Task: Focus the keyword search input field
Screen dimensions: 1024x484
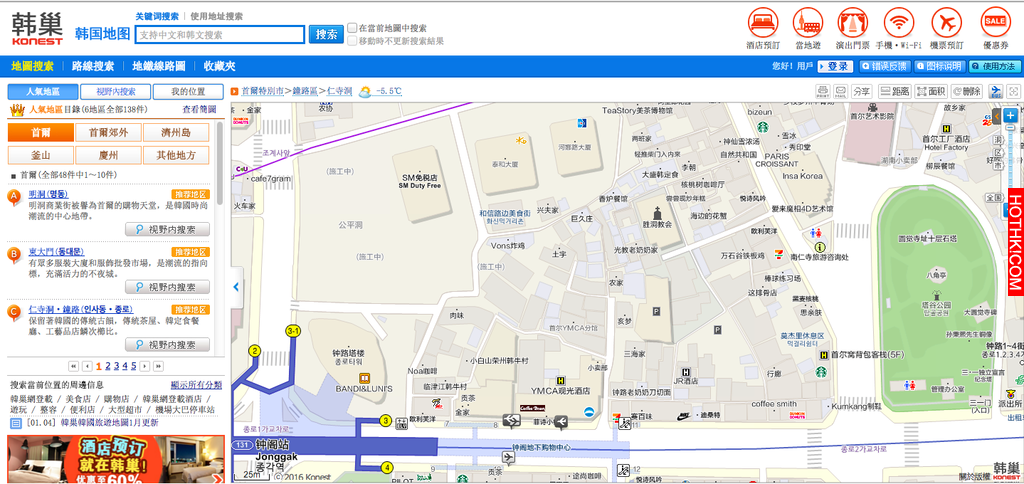Action: pos(220,35)
